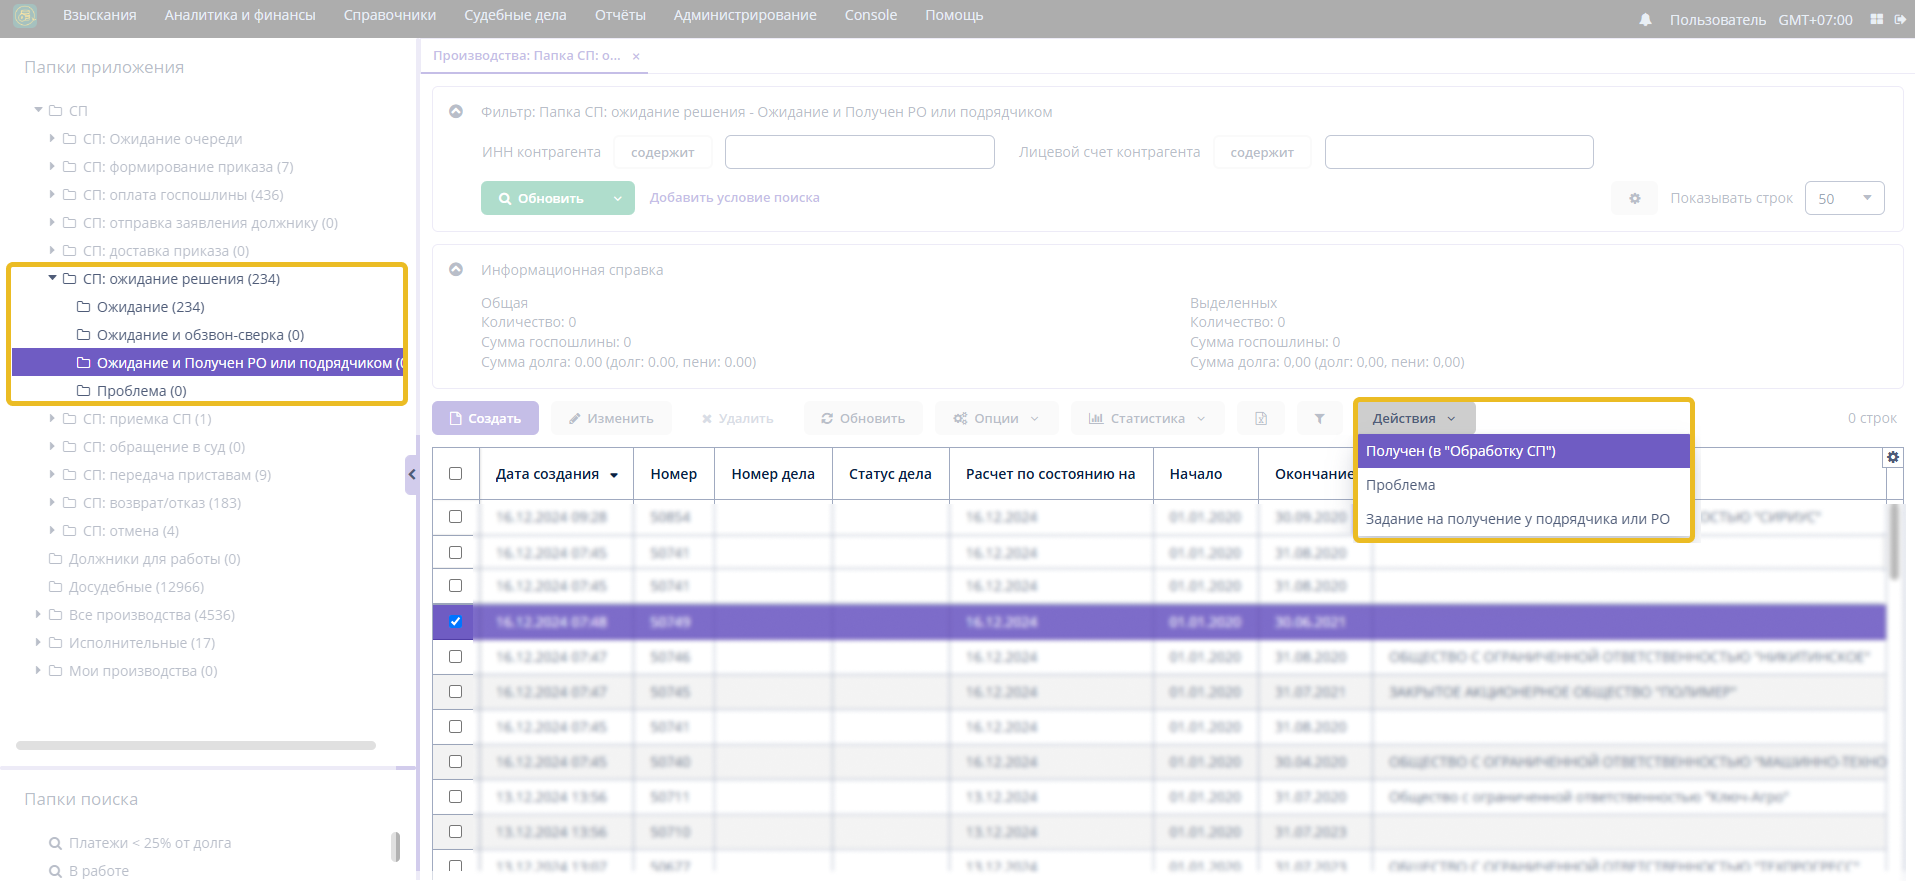The height and width of the screenshot is (886, 1915).
Task: Click the Excel export icon button
Action: [x=1261, y=418]
